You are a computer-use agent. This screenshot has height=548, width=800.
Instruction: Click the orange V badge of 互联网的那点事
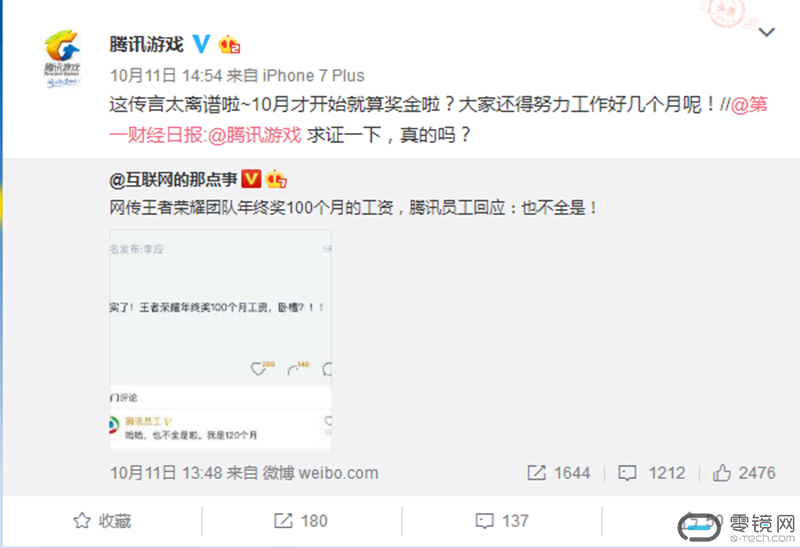coord(251,179)
